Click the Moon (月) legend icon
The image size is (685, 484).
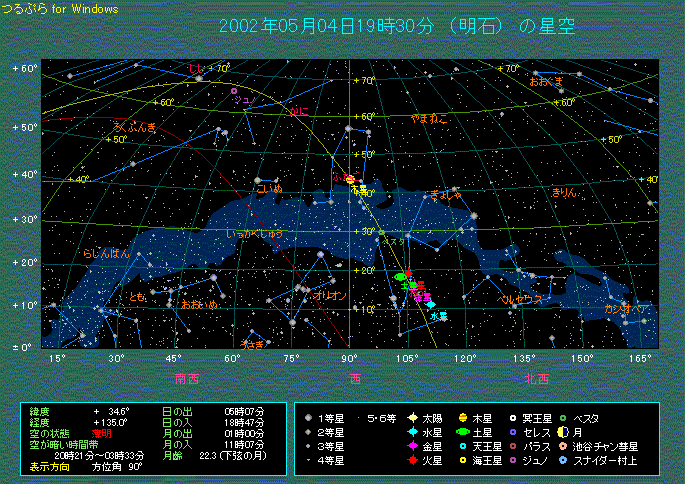(x=564, y=432)
